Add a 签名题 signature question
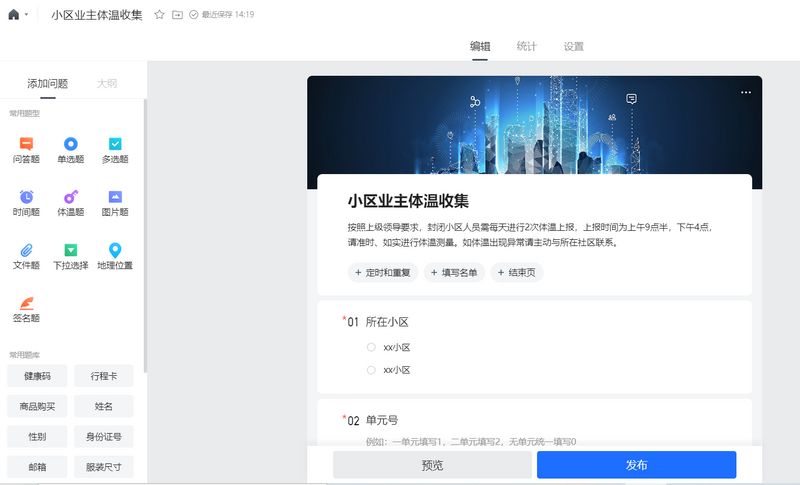 pos(26,309)
